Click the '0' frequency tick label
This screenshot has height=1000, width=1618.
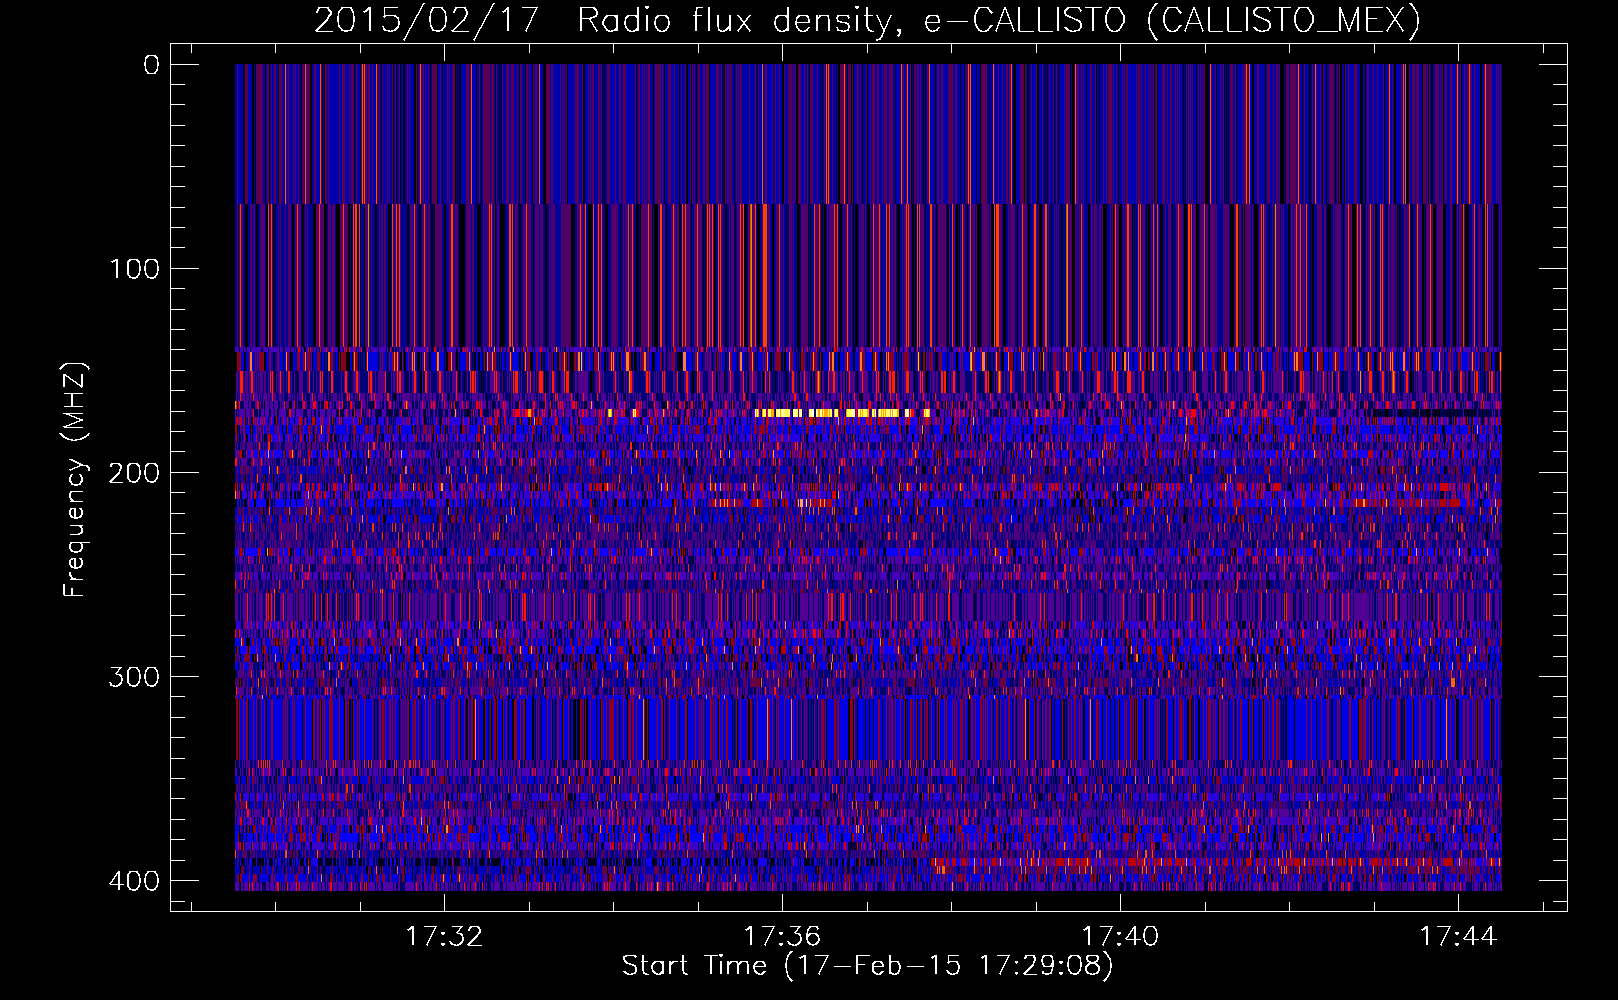tap(151, 65)
